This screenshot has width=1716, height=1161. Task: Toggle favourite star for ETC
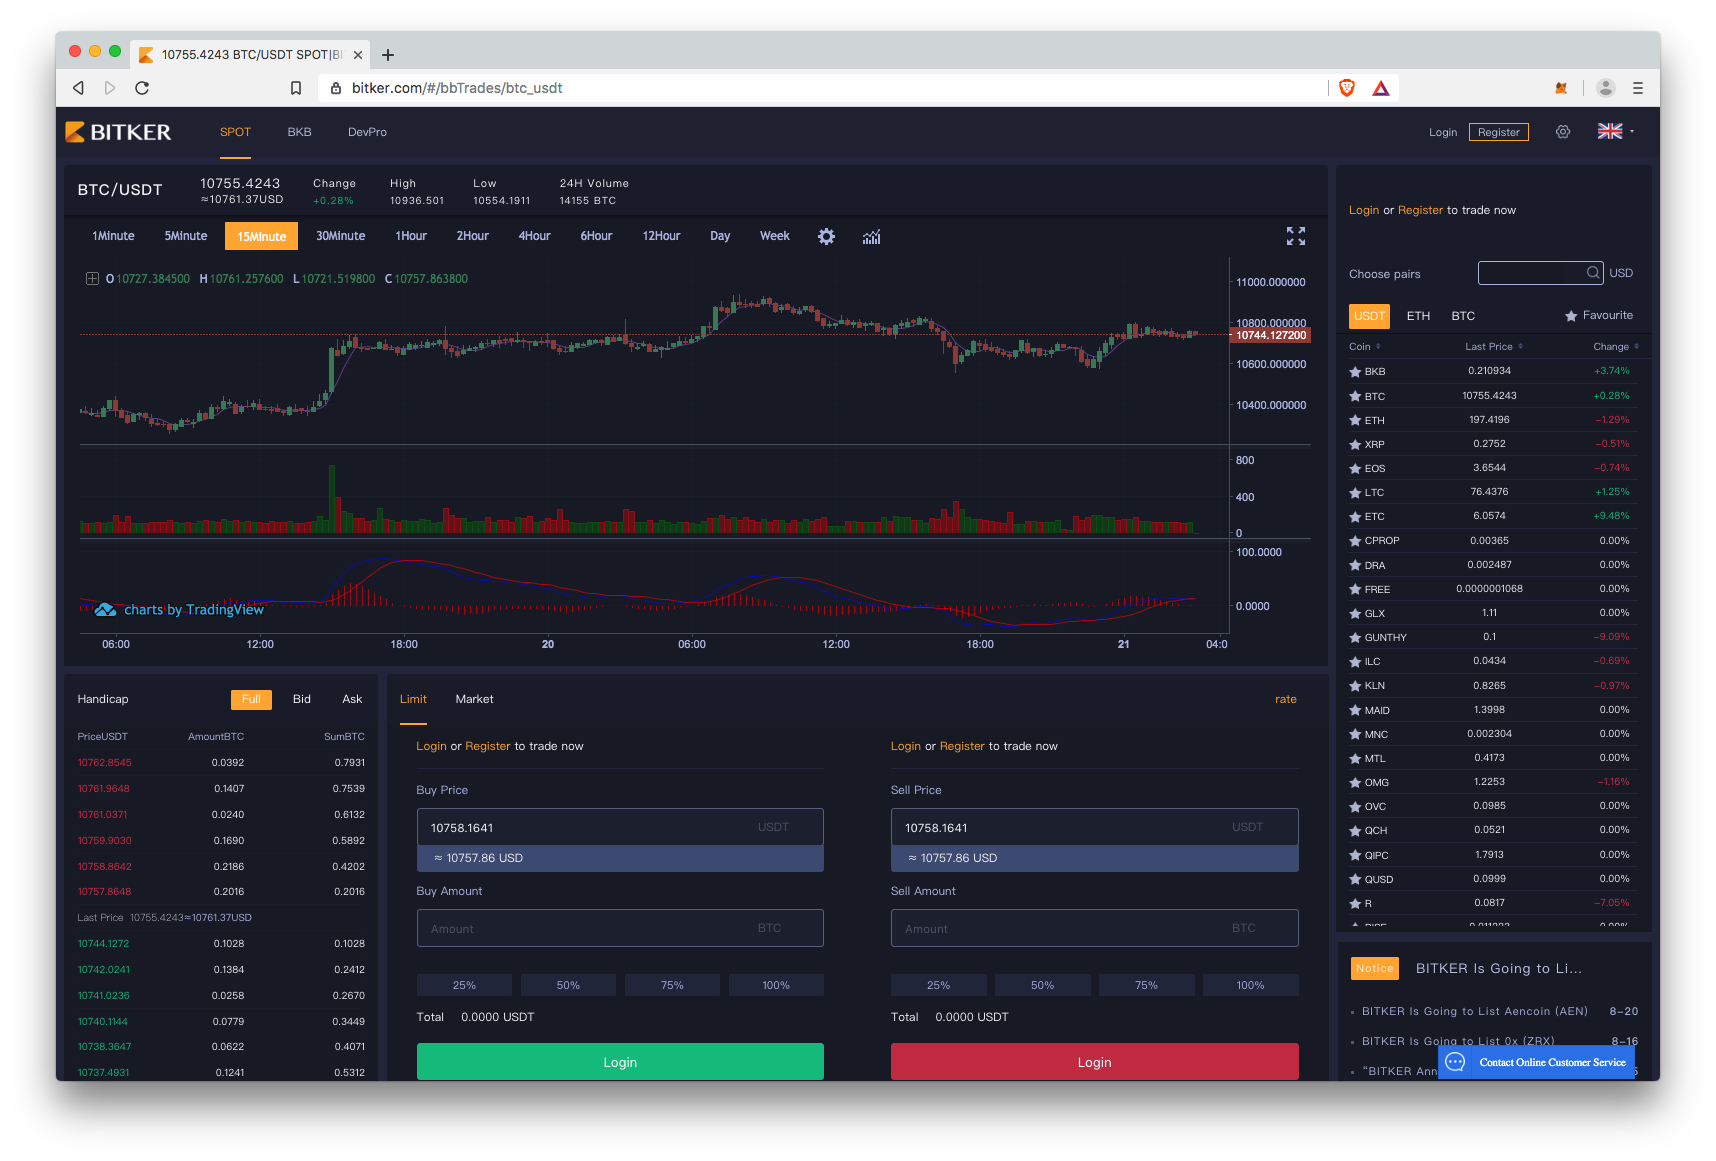pyautogui.click(x=1355, y=516)
